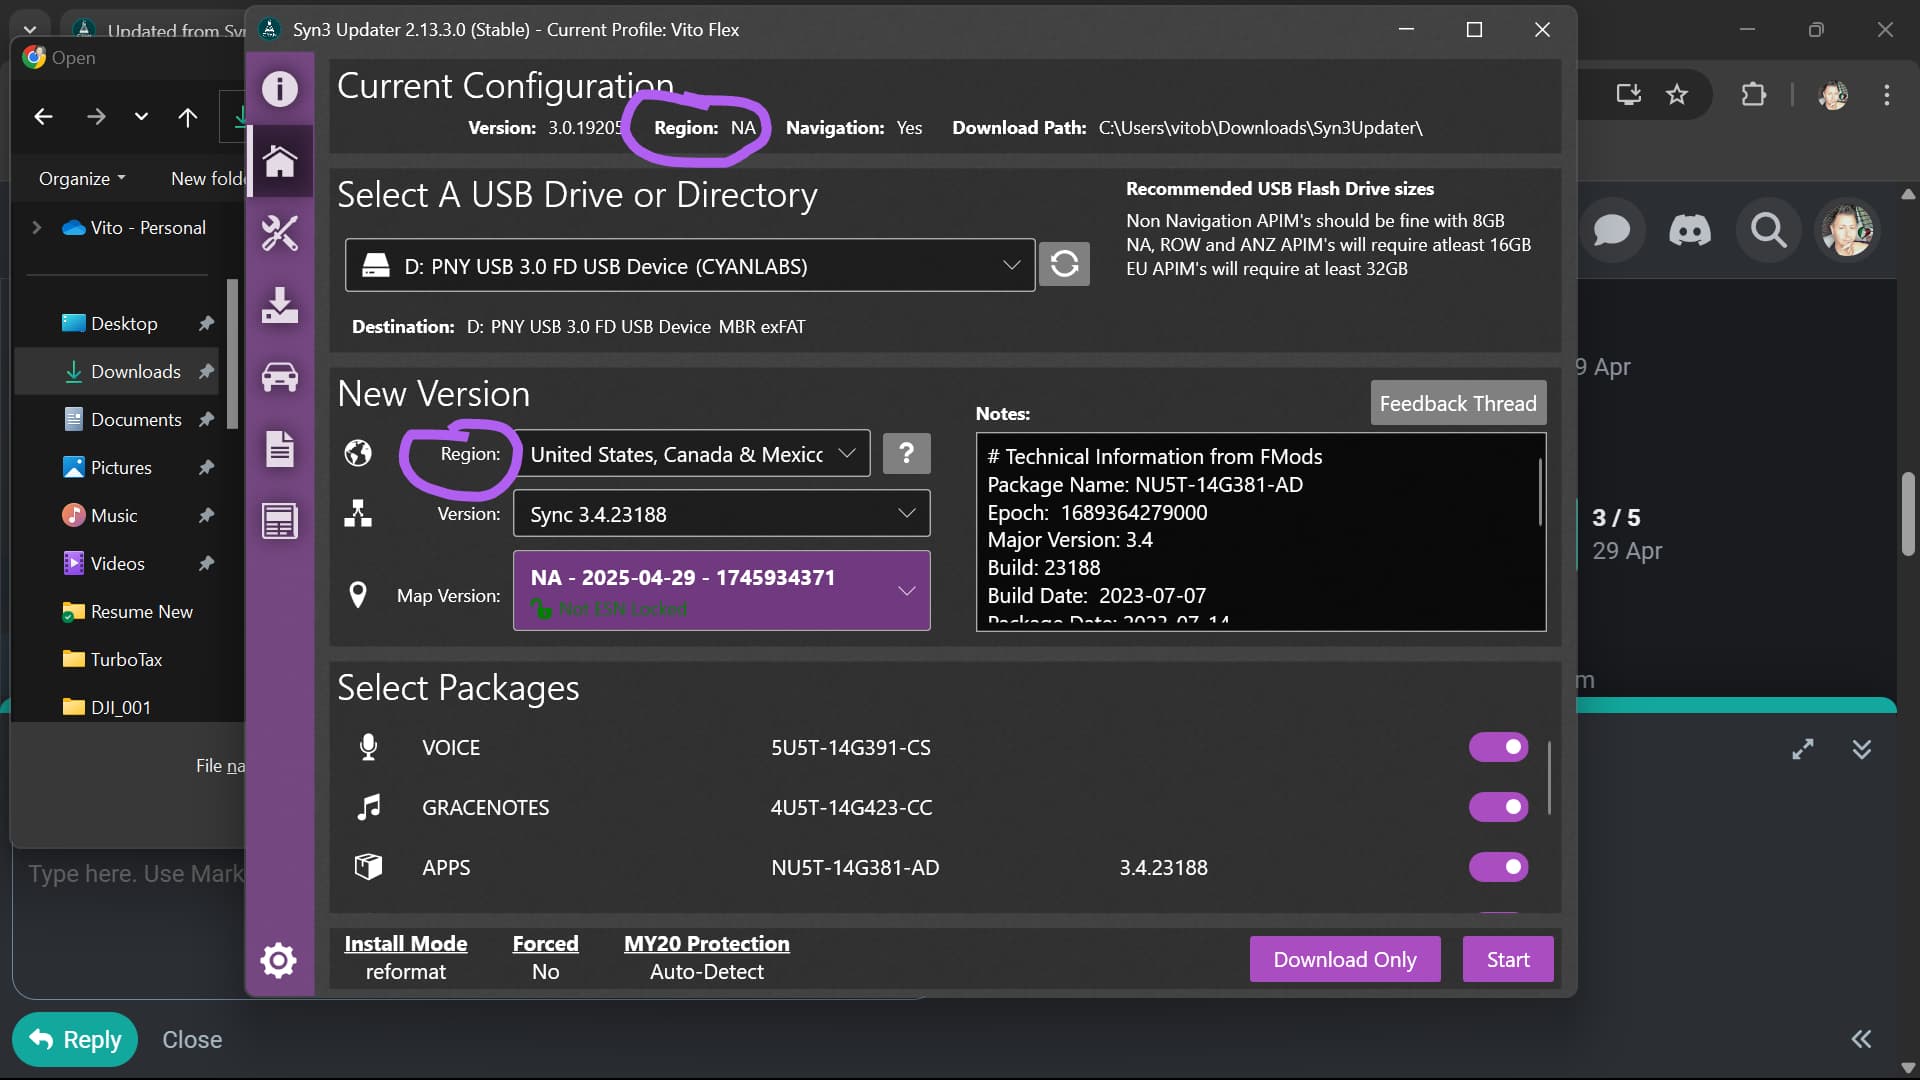Click the Feedback Thread button

pos(1458,403)
